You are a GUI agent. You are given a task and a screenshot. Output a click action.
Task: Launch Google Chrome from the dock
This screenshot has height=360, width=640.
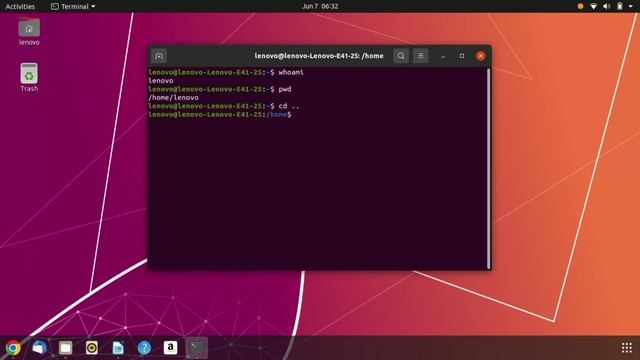13,348
